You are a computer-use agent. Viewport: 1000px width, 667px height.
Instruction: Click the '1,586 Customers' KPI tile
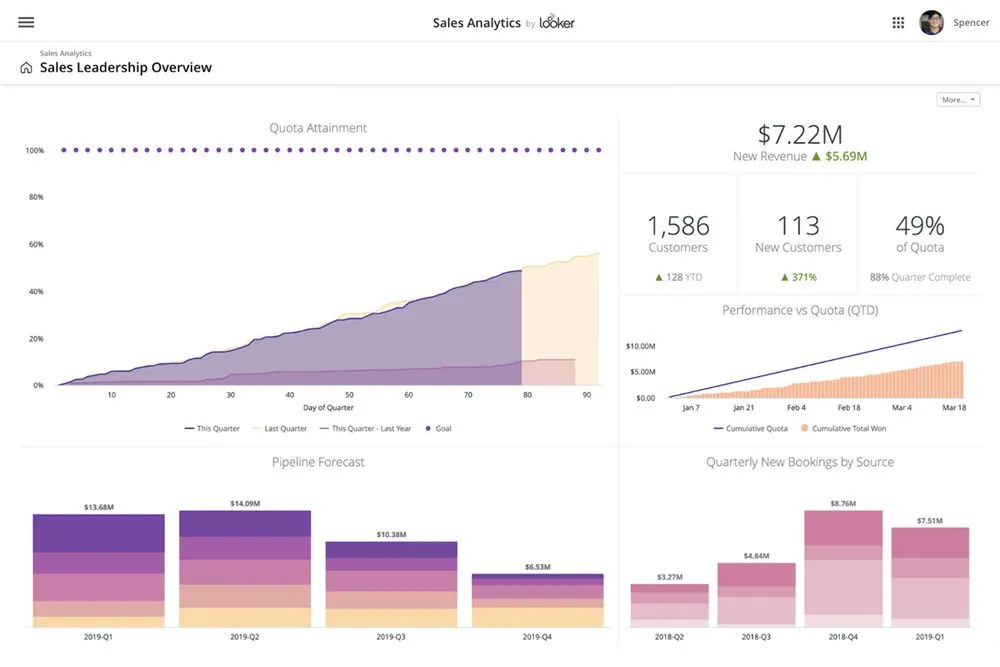click(x=678, y=232)
